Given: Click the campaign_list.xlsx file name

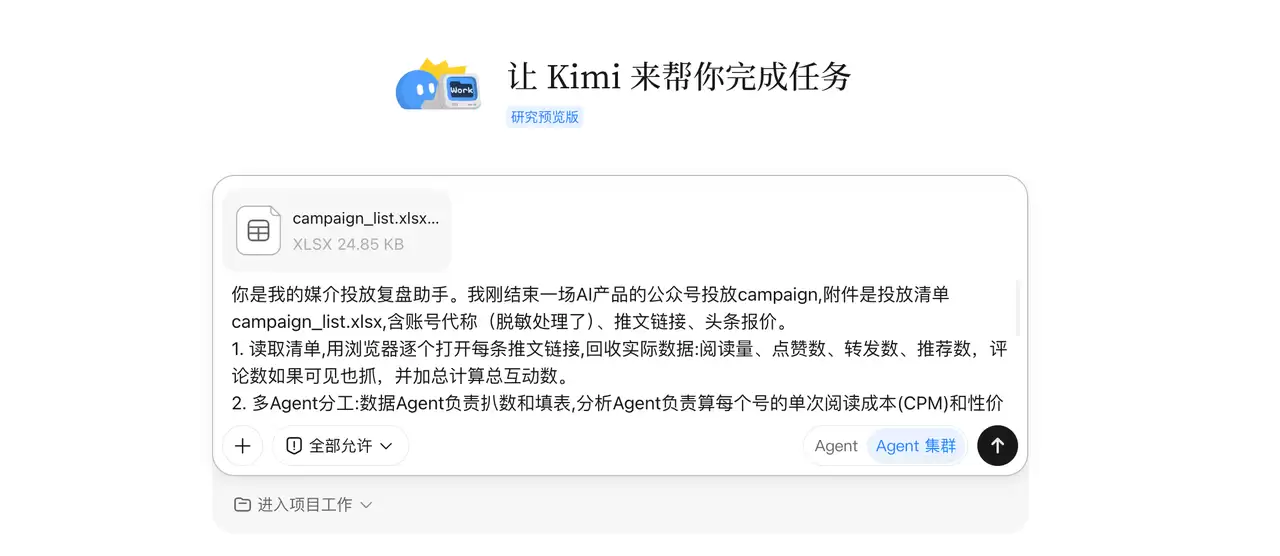Looking at the screenshot, I should tap(366, 219).
